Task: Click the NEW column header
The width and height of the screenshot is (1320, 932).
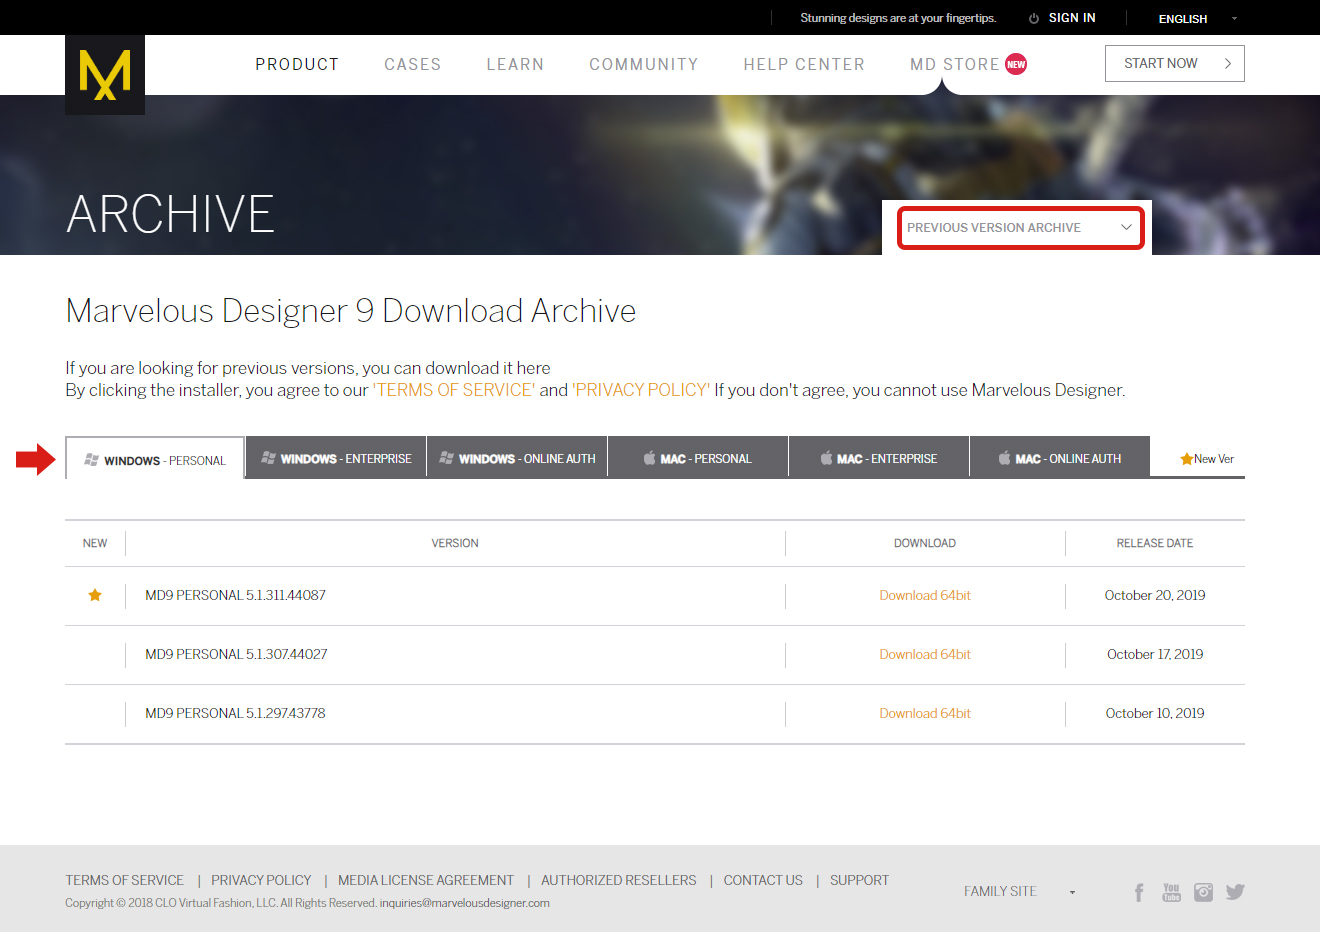Action: pos(95,543)
